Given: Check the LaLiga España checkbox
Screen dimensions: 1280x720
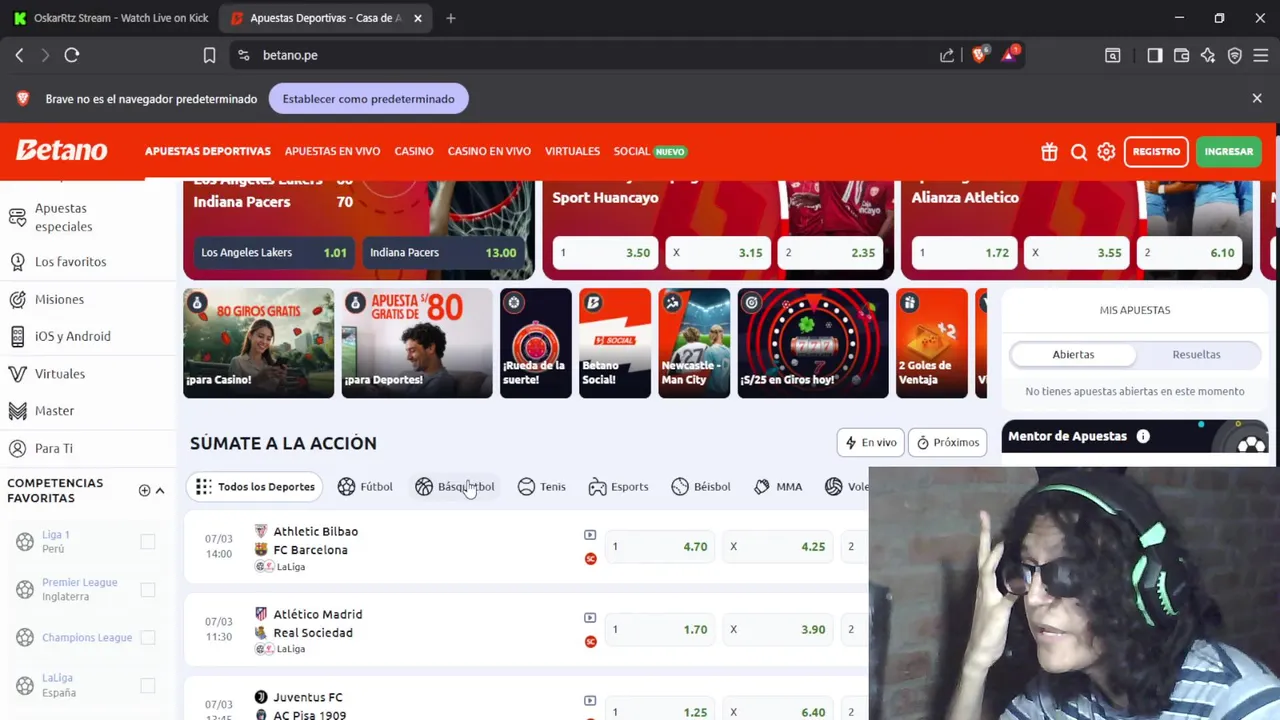Looking at the screenshot, I should tap(148, 686).
